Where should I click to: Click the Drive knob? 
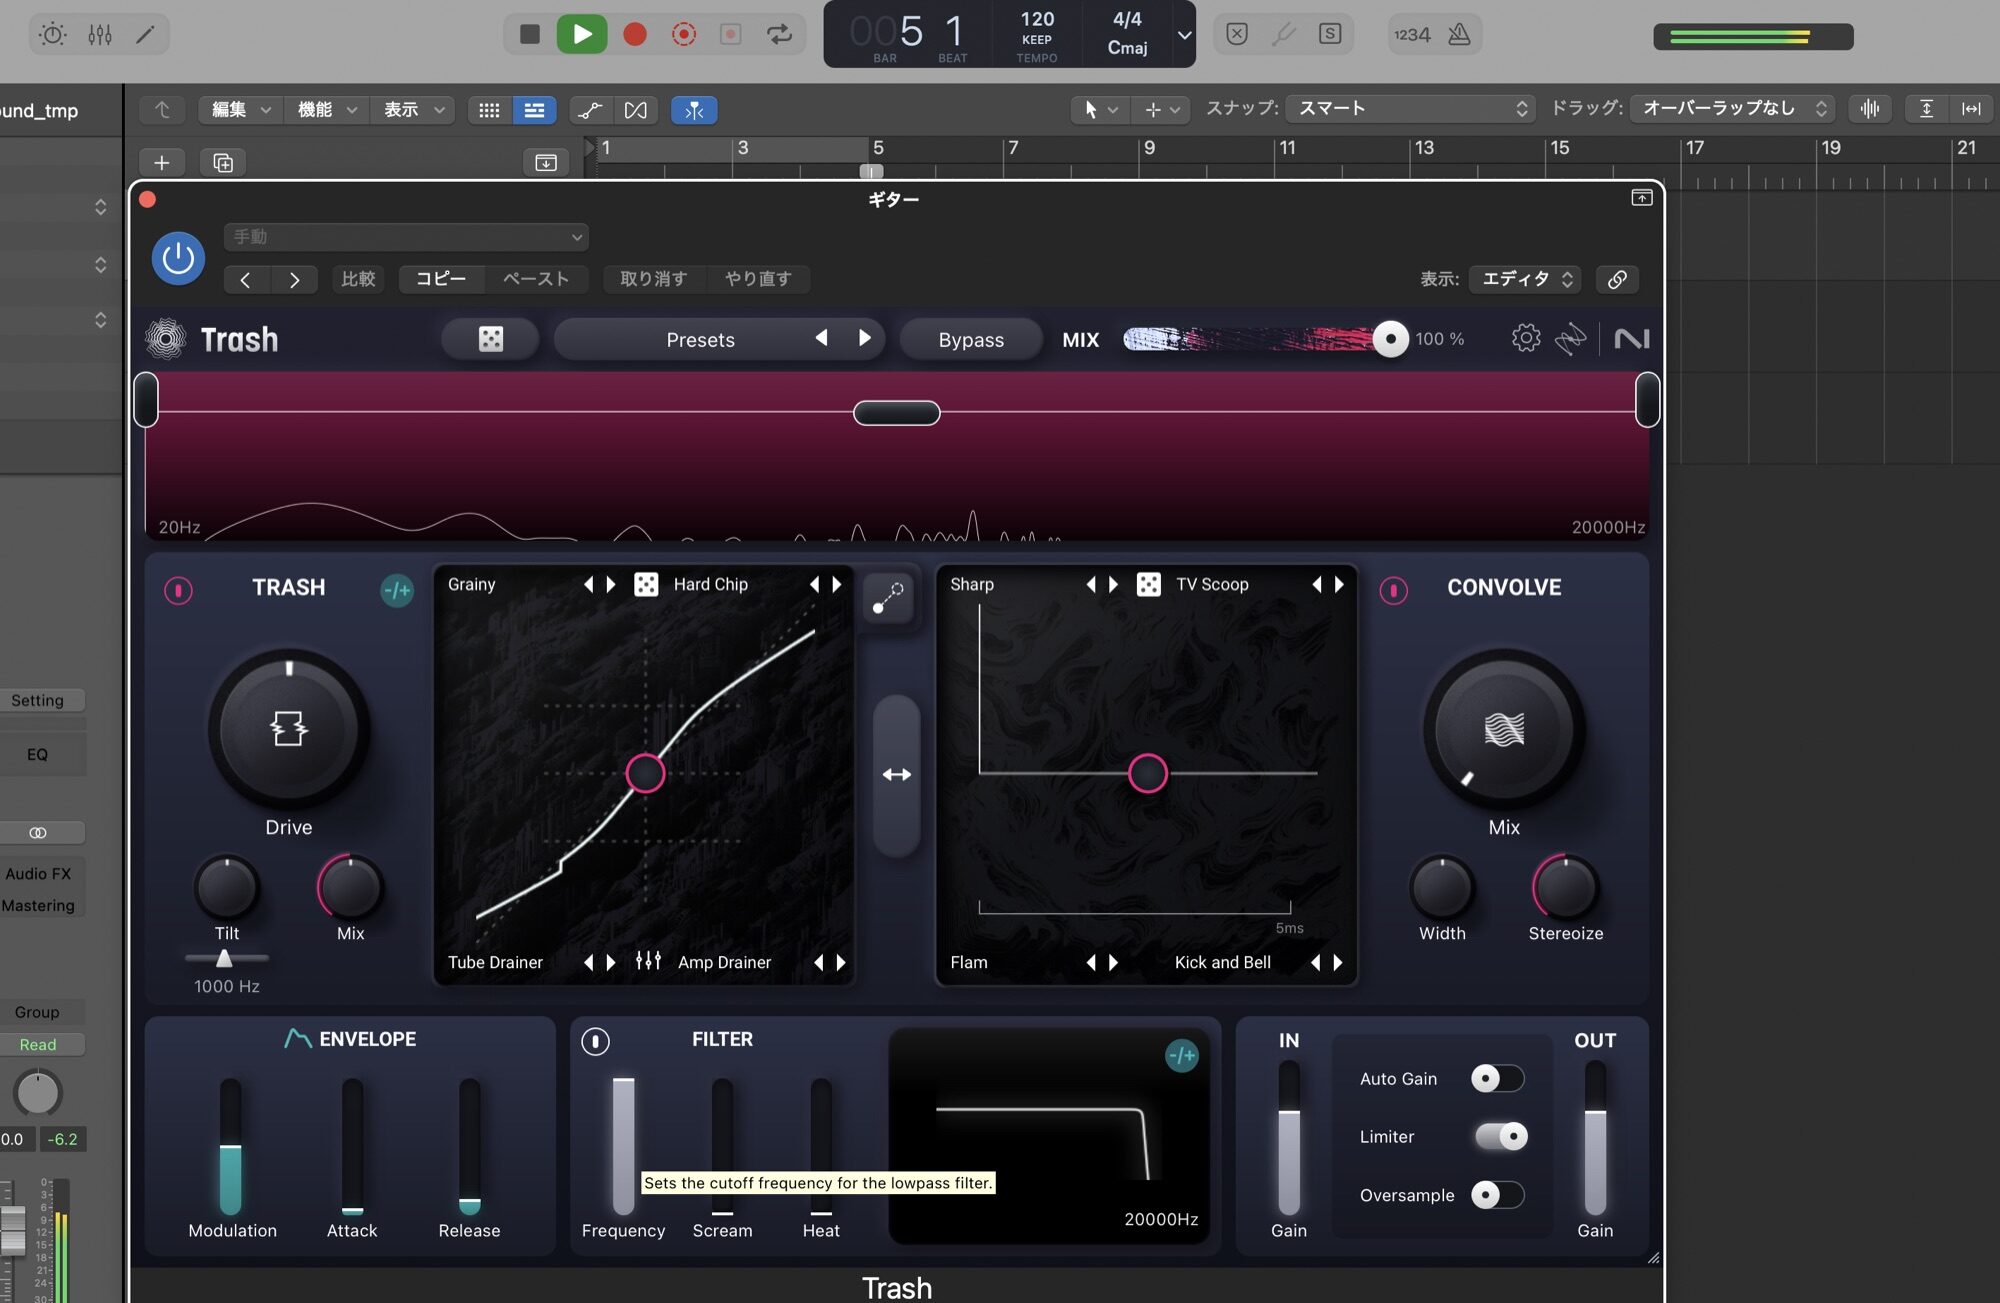click(289, 729)
